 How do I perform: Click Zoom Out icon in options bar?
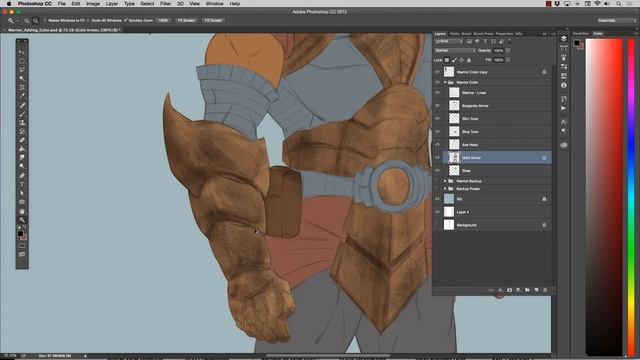(x=36, y=20)
